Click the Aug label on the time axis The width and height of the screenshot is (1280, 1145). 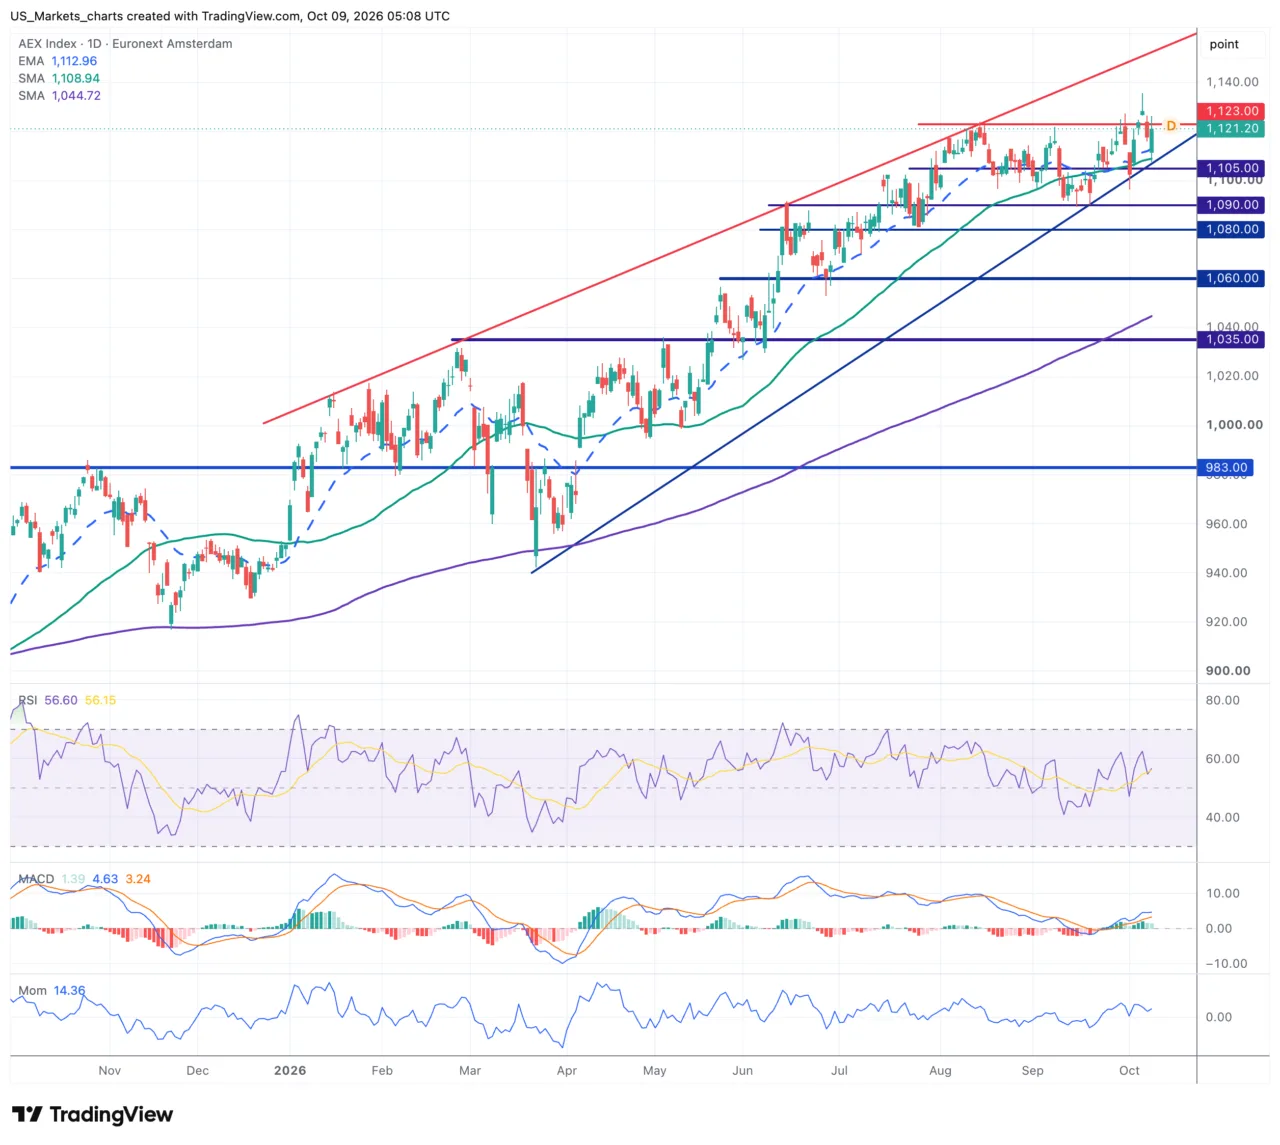coord(940,1070)
